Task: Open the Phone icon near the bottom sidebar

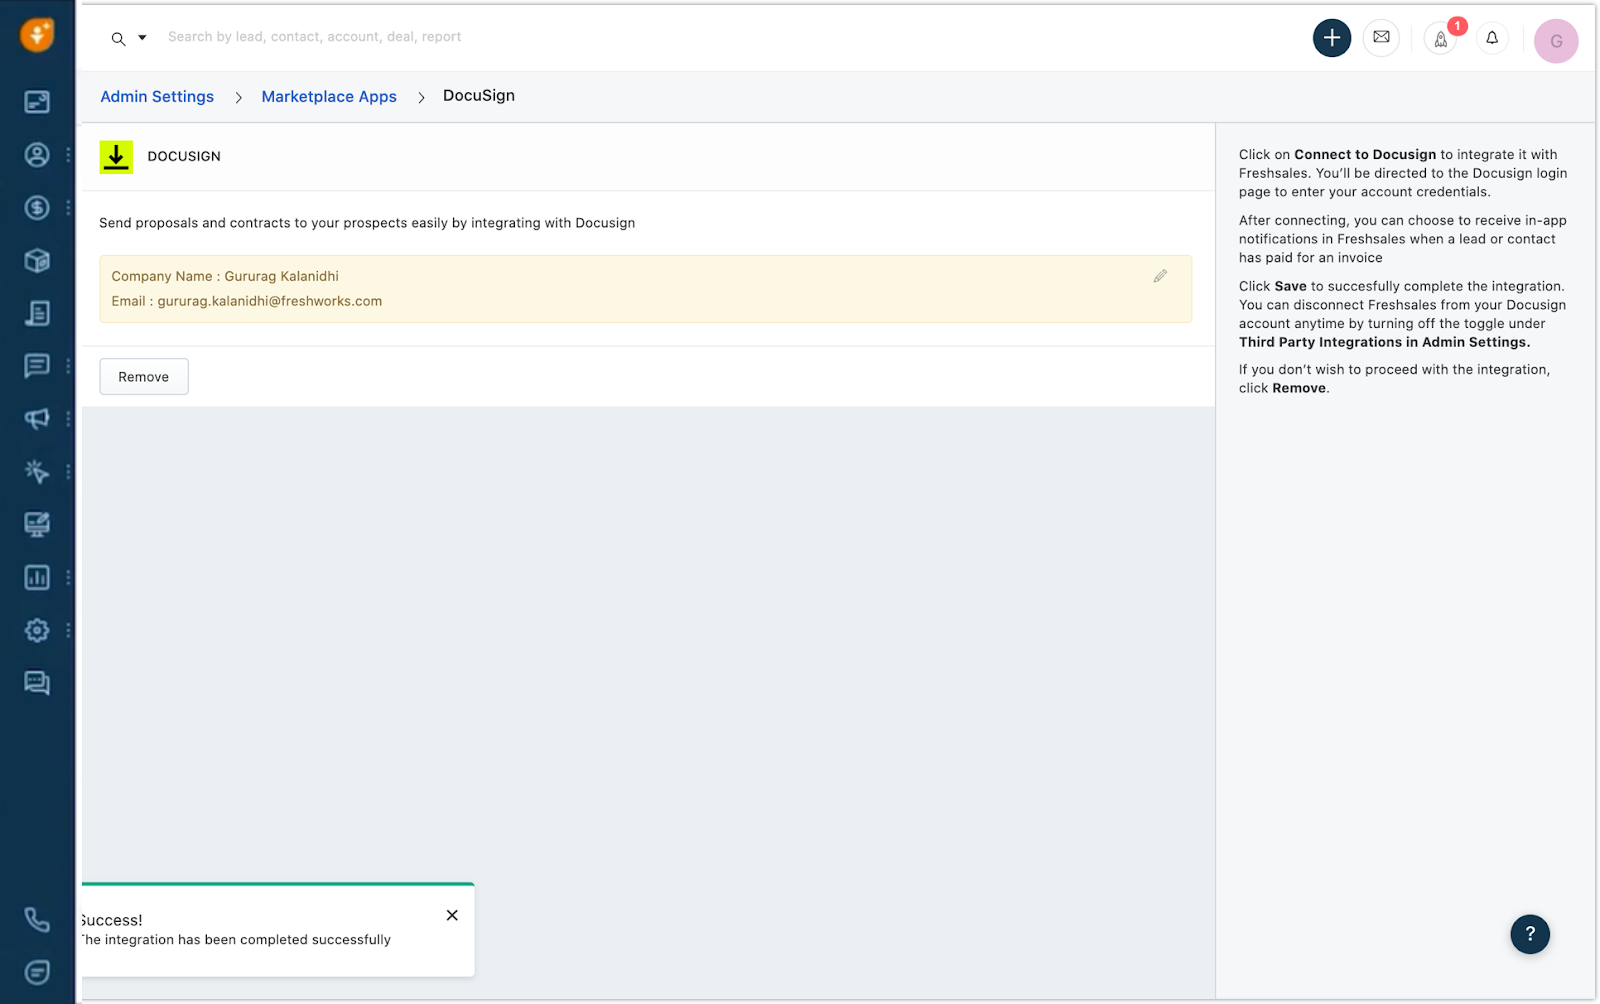Action: point(37,919)
